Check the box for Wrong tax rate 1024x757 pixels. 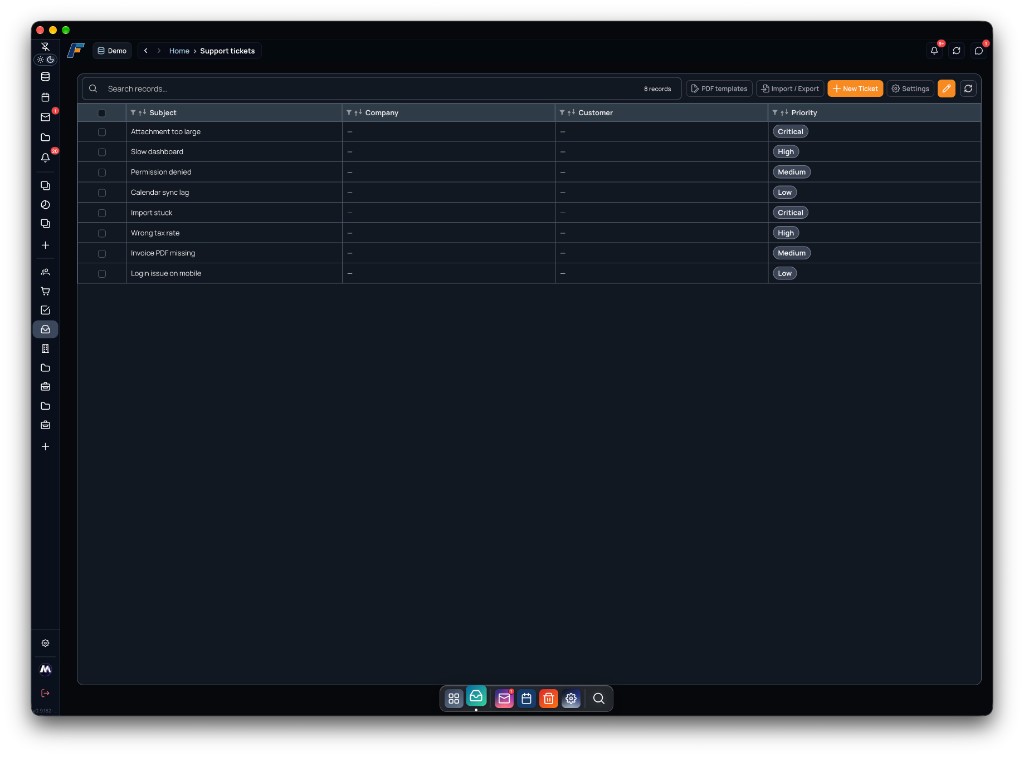click(x=102, y=233)
